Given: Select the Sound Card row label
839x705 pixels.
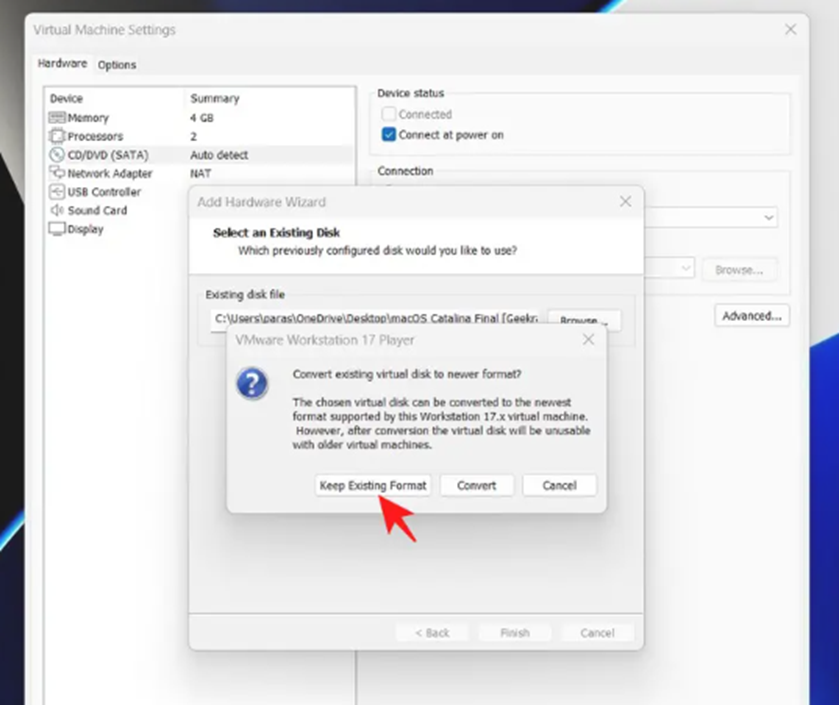Looking at the screenshot, I should [x=97, y=210].
